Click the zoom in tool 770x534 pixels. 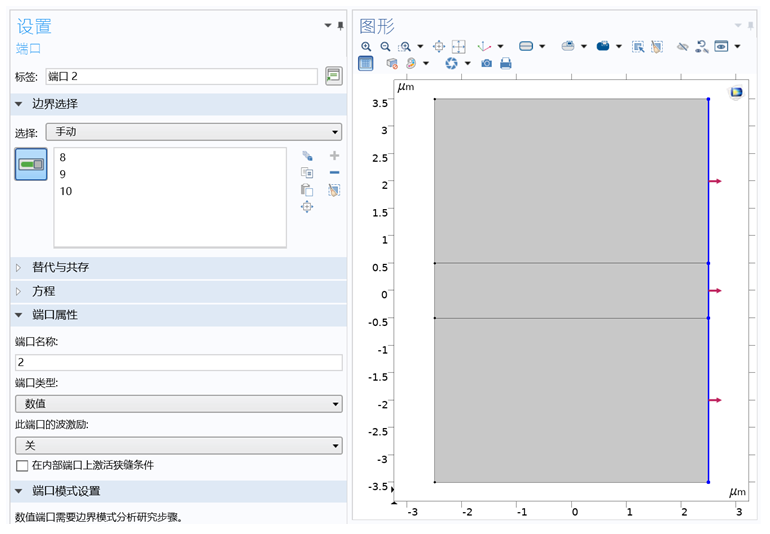point(366,47)
